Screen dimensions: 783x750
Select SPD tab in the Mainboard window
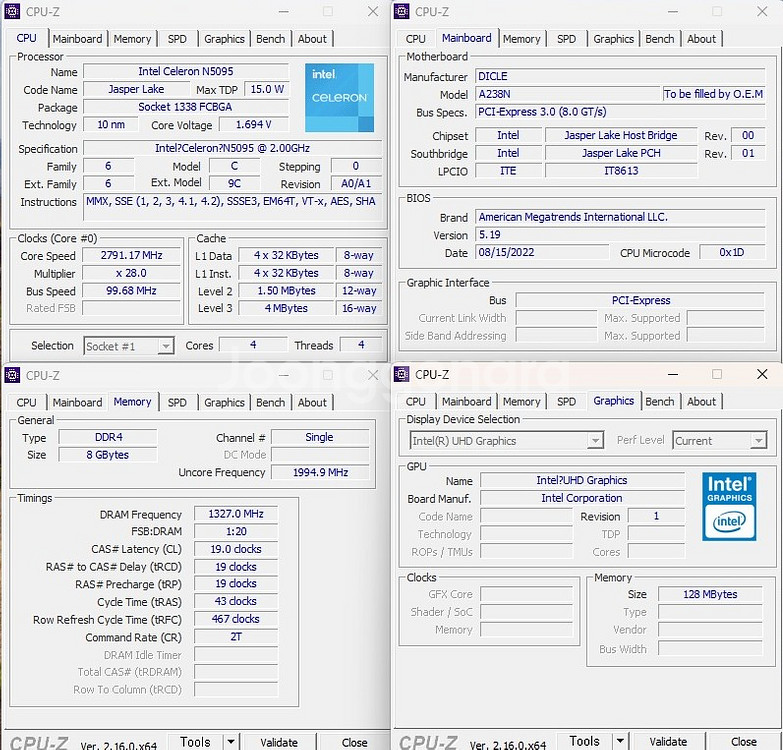point(566,39)
